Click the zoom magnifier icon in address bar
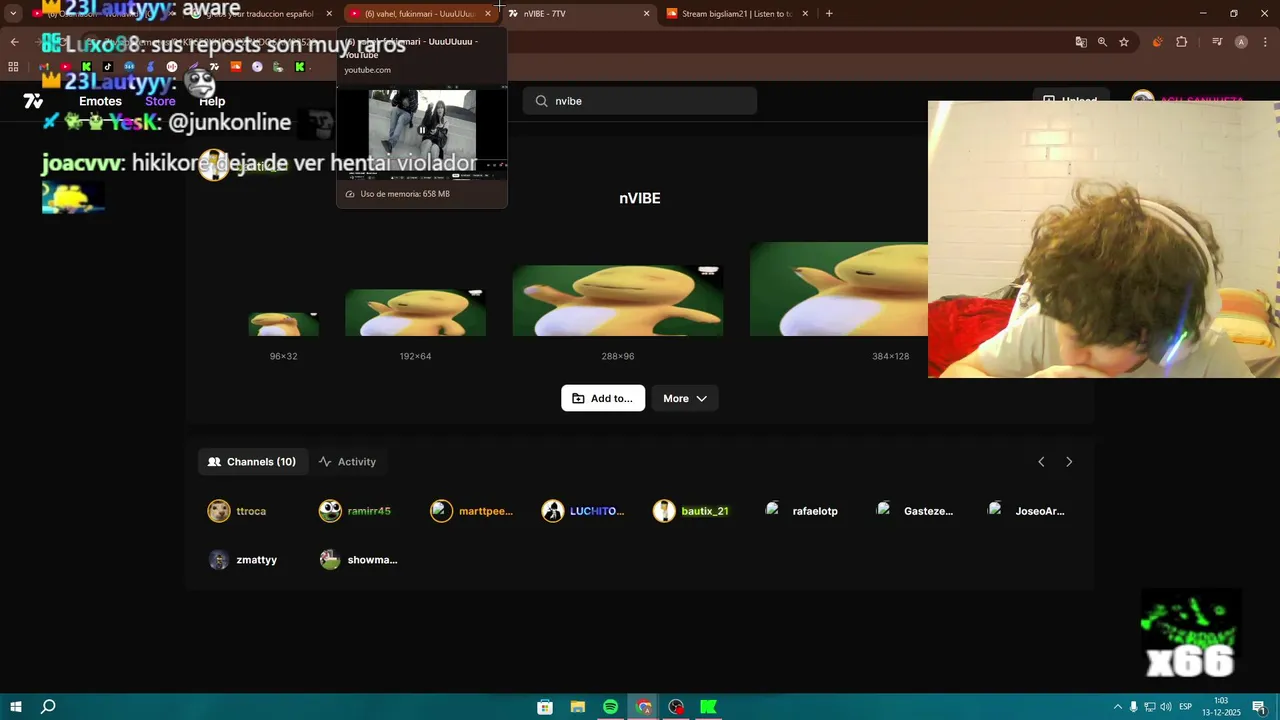Image resolution: width=1280 pixels, height=720 pixels. pyautogui.click(x=1102, y=42)
